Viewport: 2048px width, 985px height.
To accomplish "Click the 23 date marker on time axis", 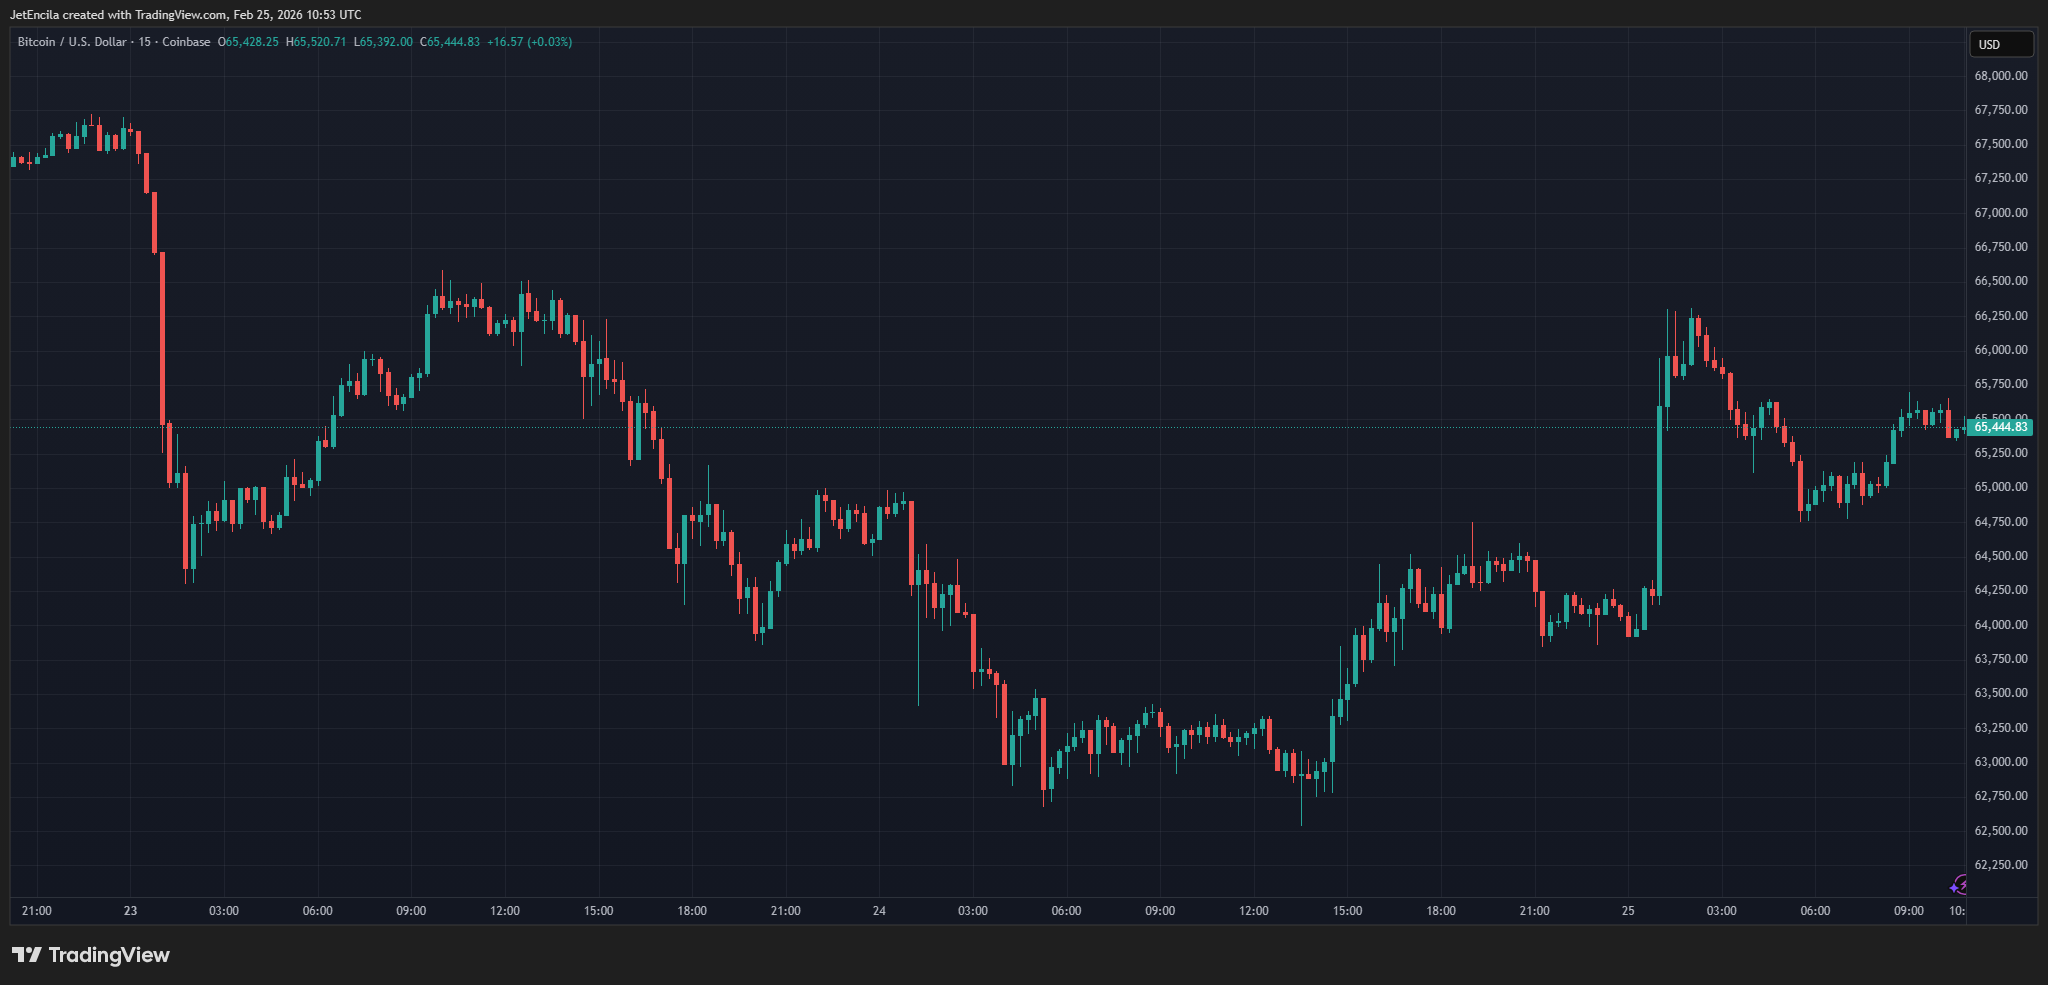I will [130, 911].
